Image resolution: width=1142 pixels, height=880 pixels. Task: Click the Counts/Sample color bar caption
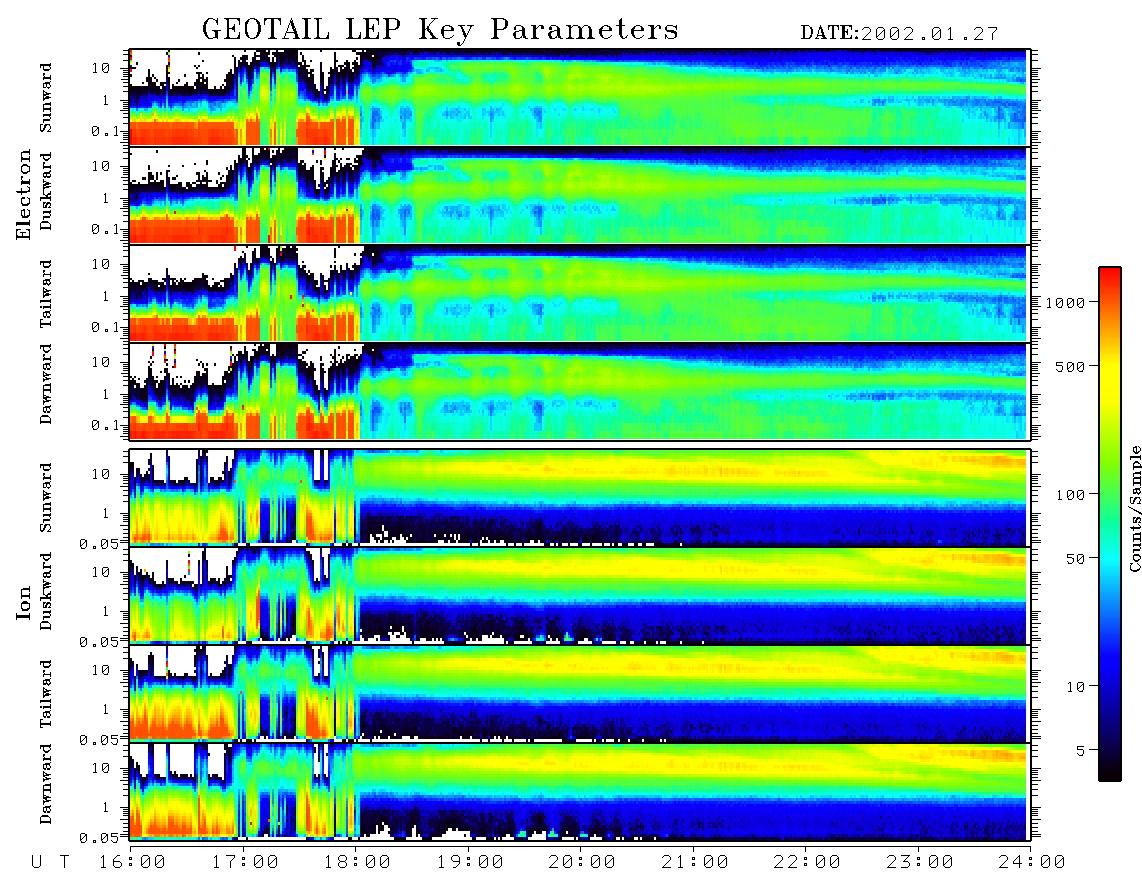point(1134,508)
